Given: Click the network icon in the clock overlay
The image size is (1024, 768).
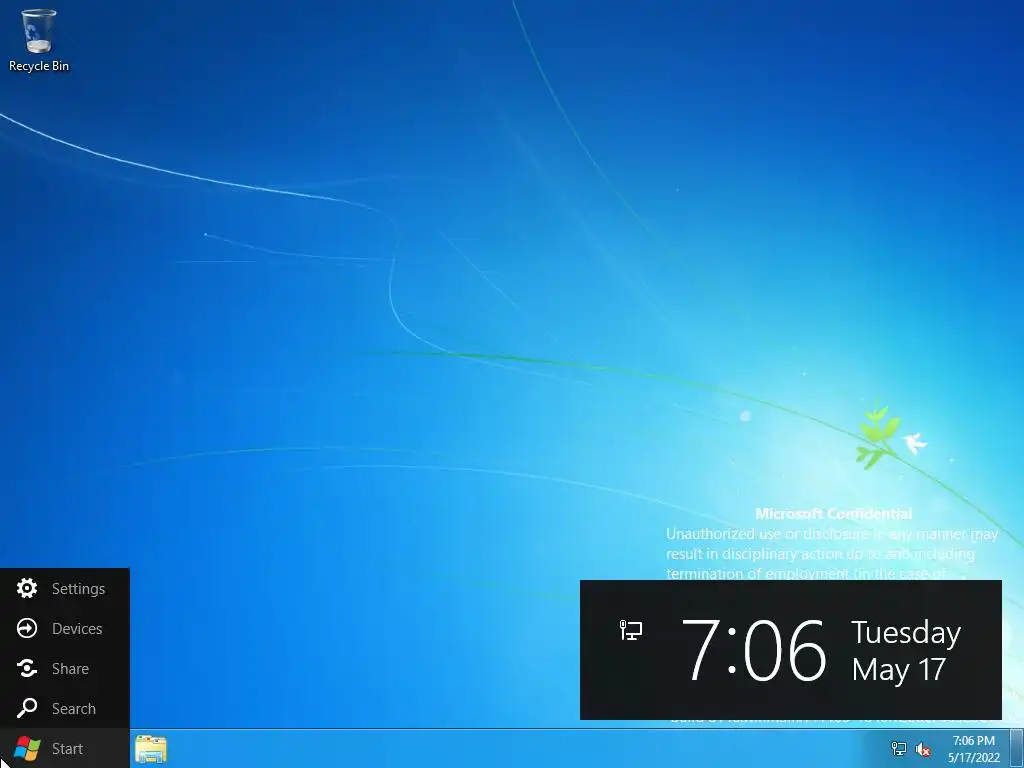Looking at the screenshot, I should pyautogui.click(x=630, y=630).
